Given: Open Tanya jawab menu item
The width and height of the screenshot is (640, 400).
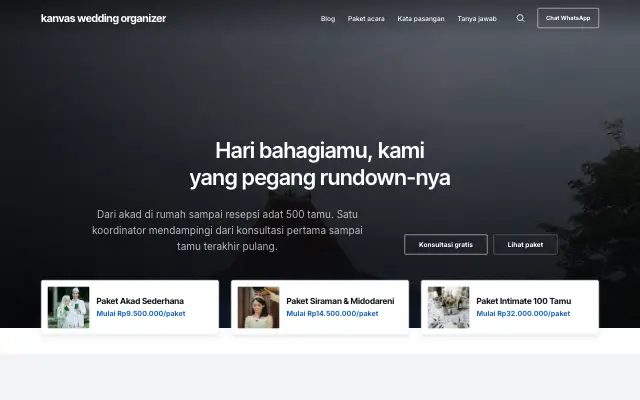Looking at the screenshot, I should tap(477, 18).
